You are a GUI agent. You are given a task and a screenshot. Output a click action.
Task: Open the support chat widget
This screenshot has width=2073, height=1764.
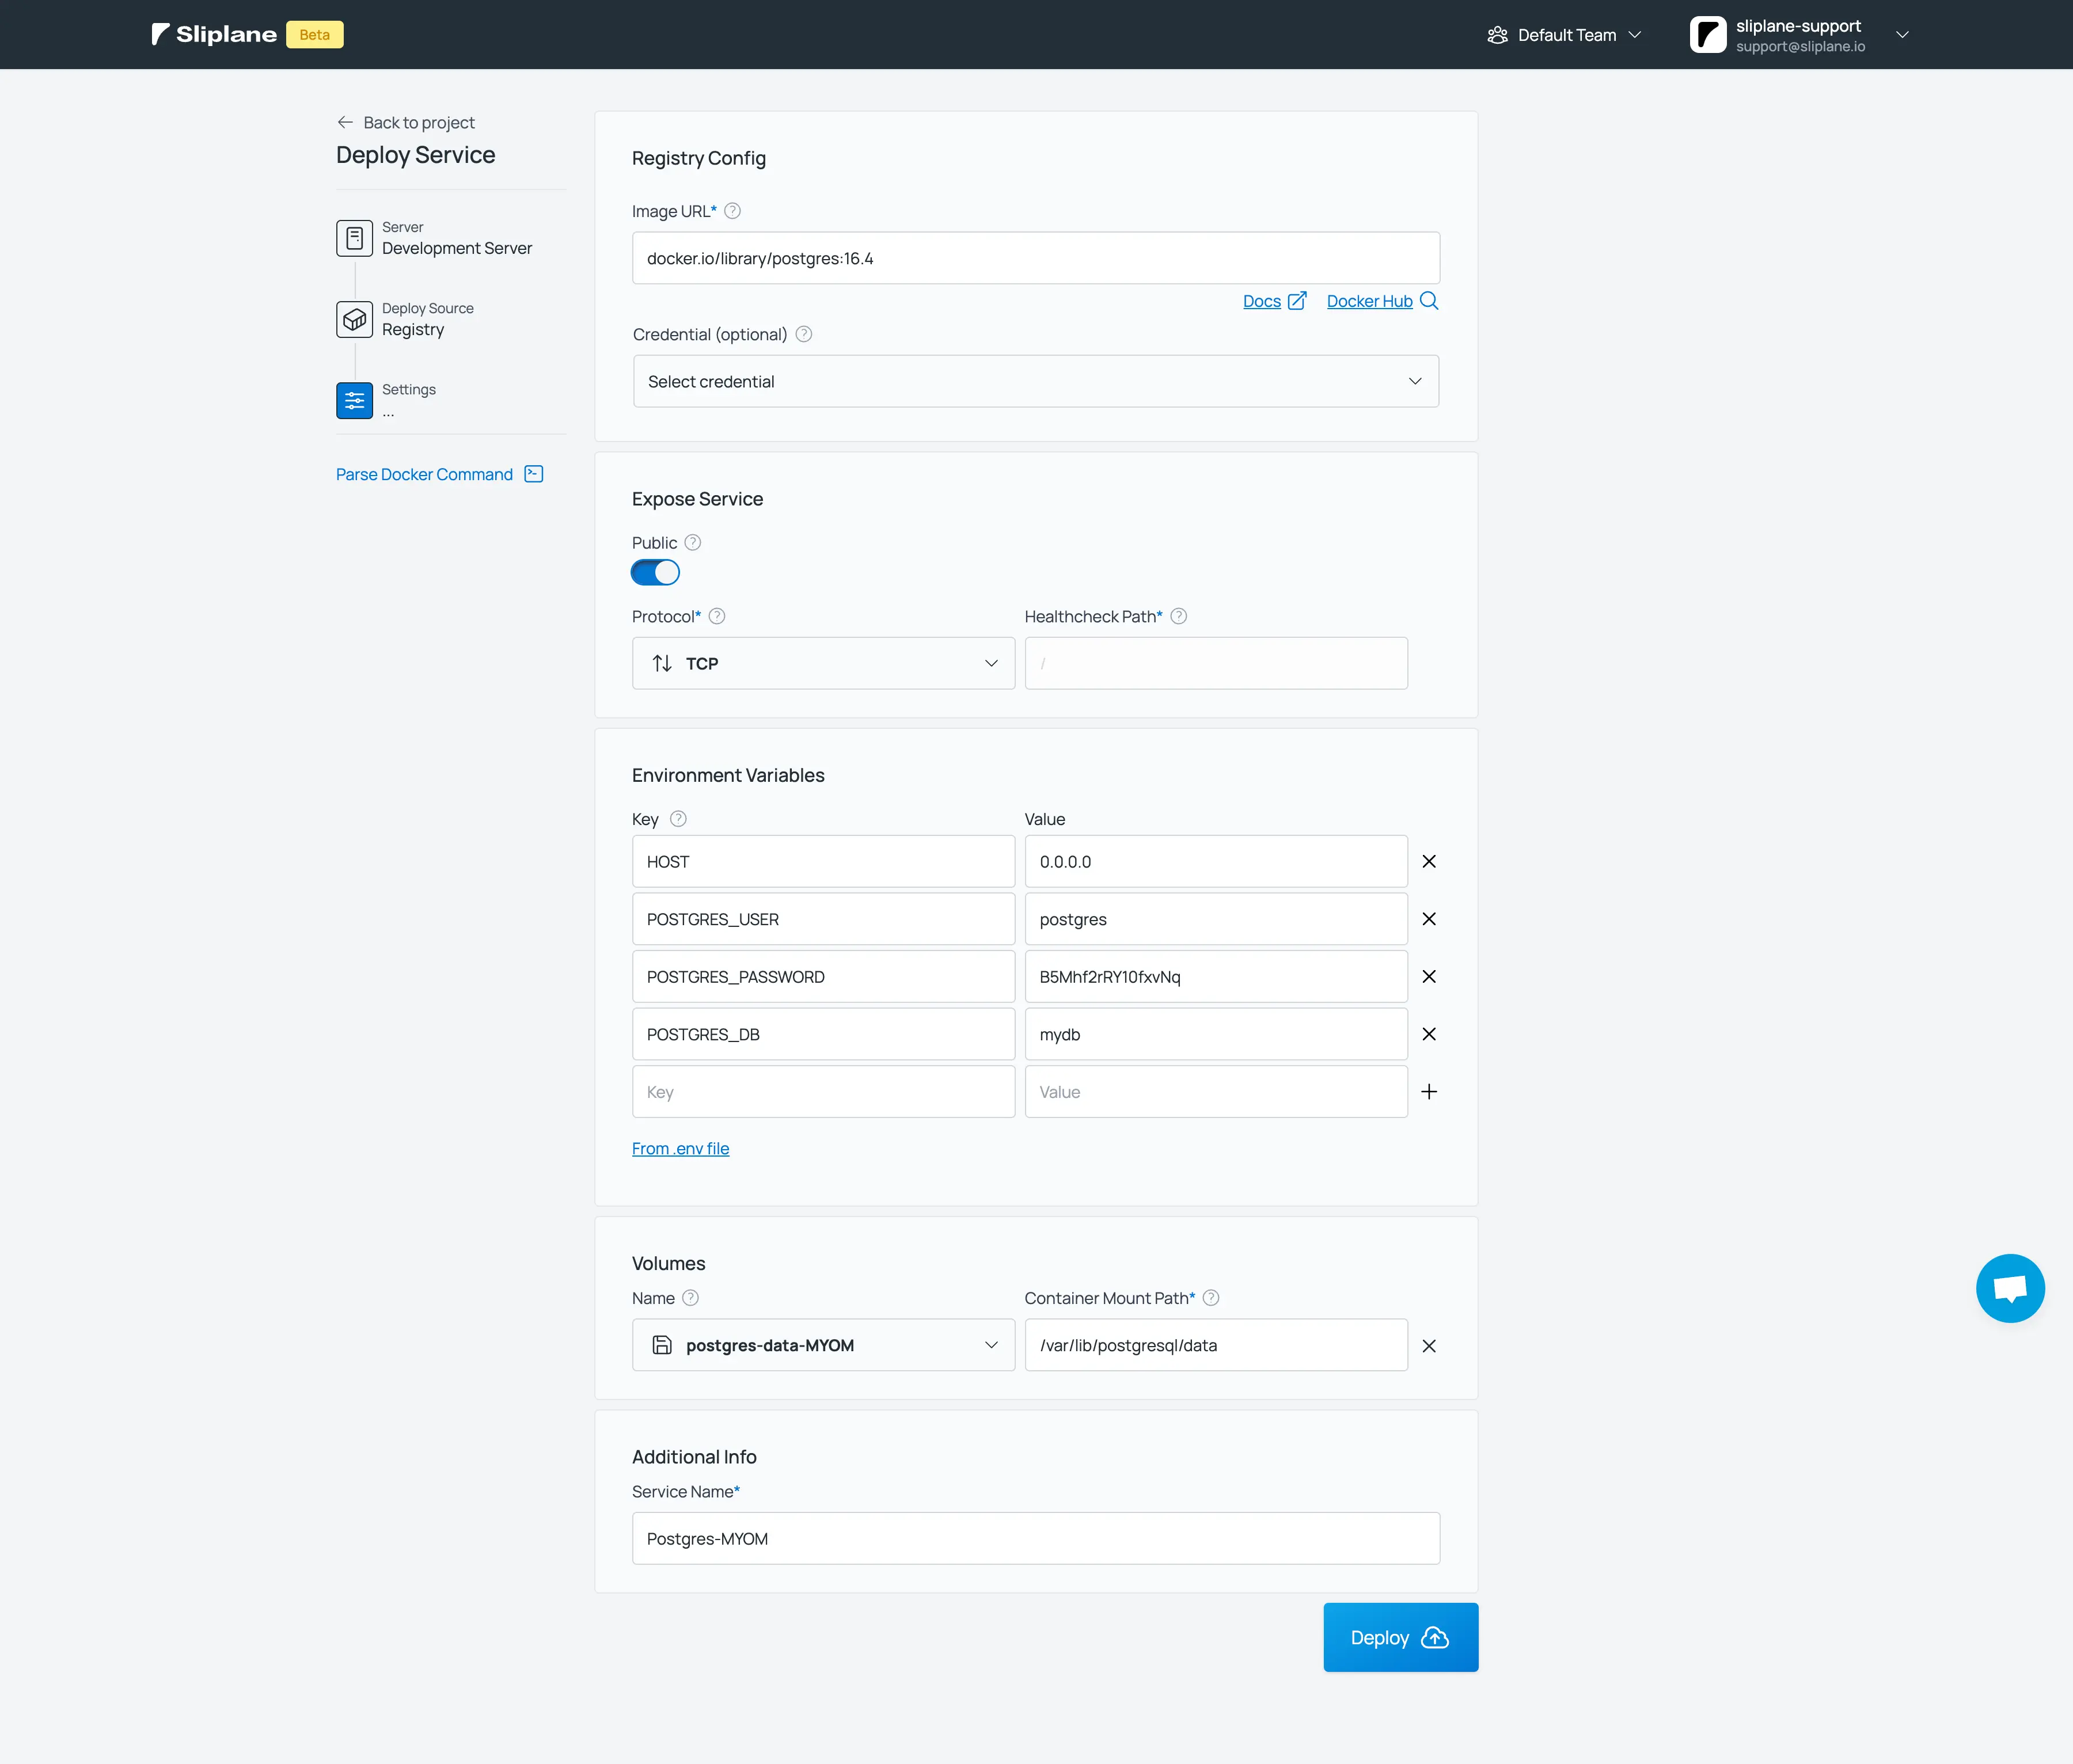tap(2010, 1288)
